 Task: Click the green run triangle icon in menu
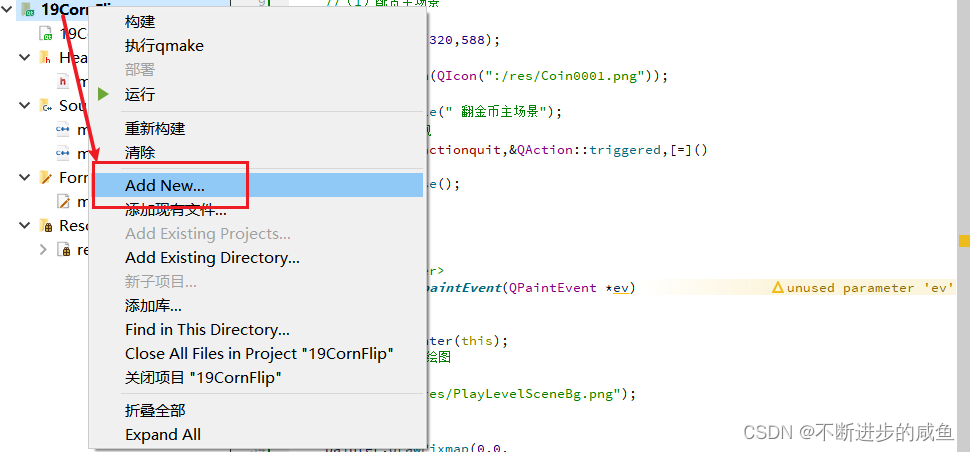click(x=103, y=95)
